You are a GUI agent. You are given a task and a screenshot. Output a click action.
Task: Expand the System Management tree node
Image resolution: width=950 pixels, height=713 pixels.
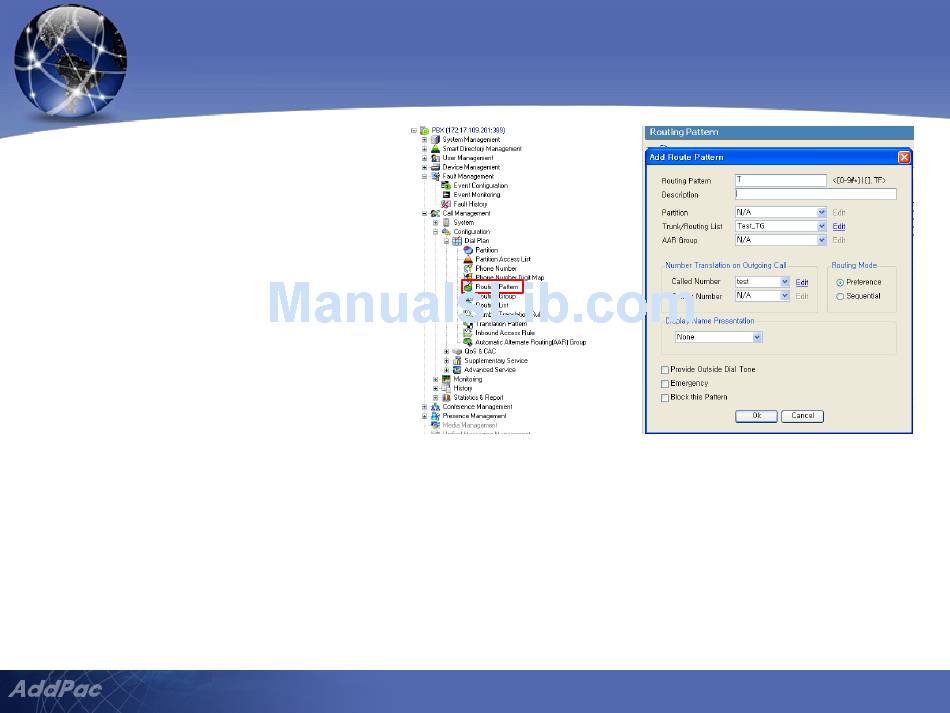click(425, 140)
